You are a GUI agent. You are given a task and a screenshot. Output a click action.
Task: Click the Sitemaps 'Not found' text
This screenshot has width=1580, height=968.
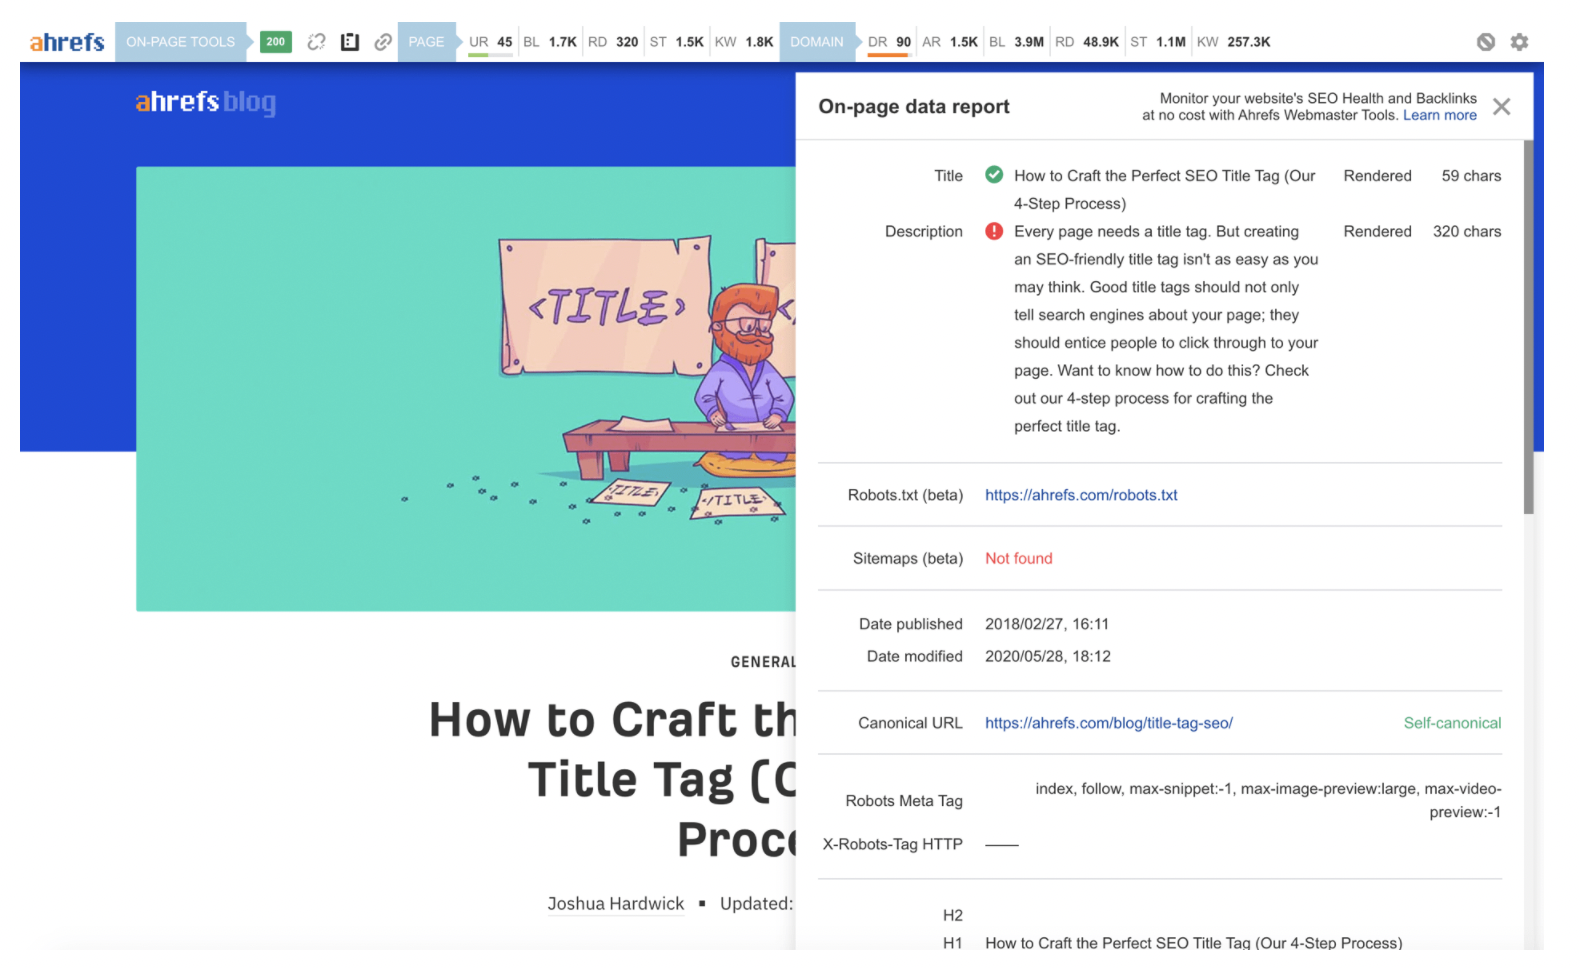tap(1019, 558)
